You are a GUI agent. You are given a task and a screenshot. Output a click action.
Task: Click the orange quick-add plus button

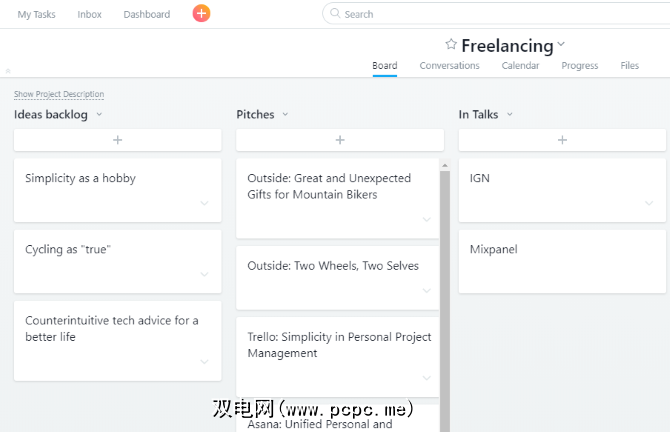click(201, 14)
